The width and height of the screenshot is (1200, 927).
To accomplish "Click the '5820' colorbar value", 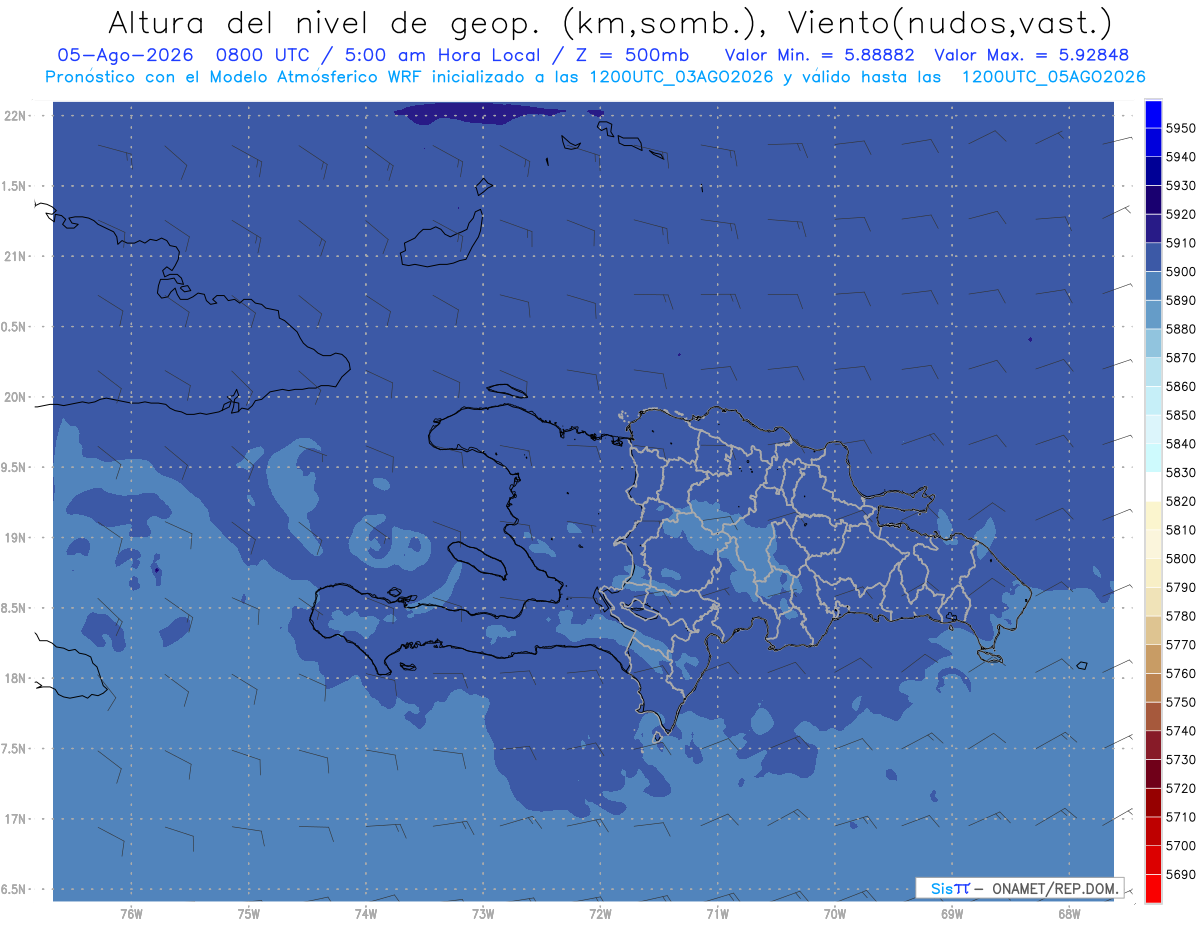I will [1180, 501].
